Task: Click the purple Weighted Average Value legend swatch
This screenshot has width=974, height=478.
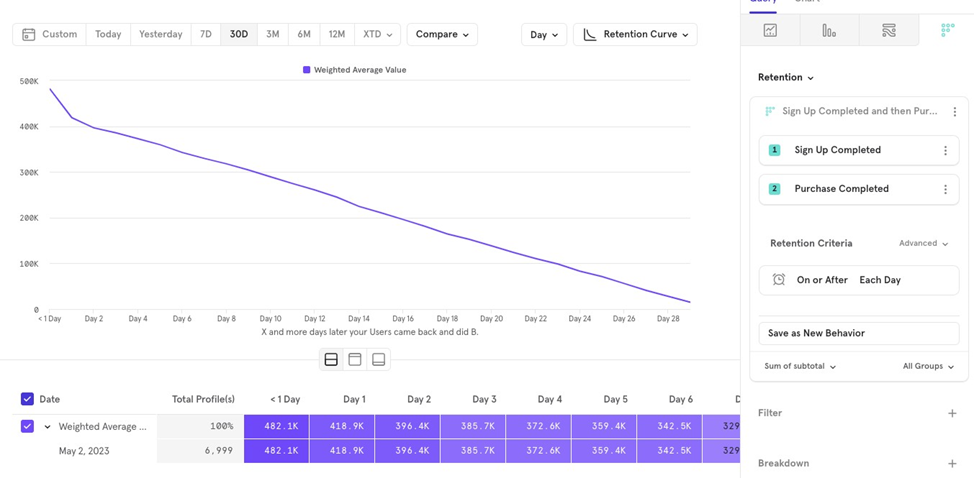Action: click(x=307, y=70)
